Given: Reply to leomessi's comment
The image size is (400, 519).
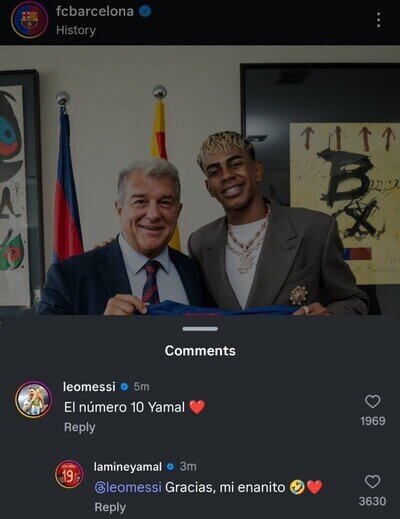Looking at the screenshot, I should (x=80, y=427).
